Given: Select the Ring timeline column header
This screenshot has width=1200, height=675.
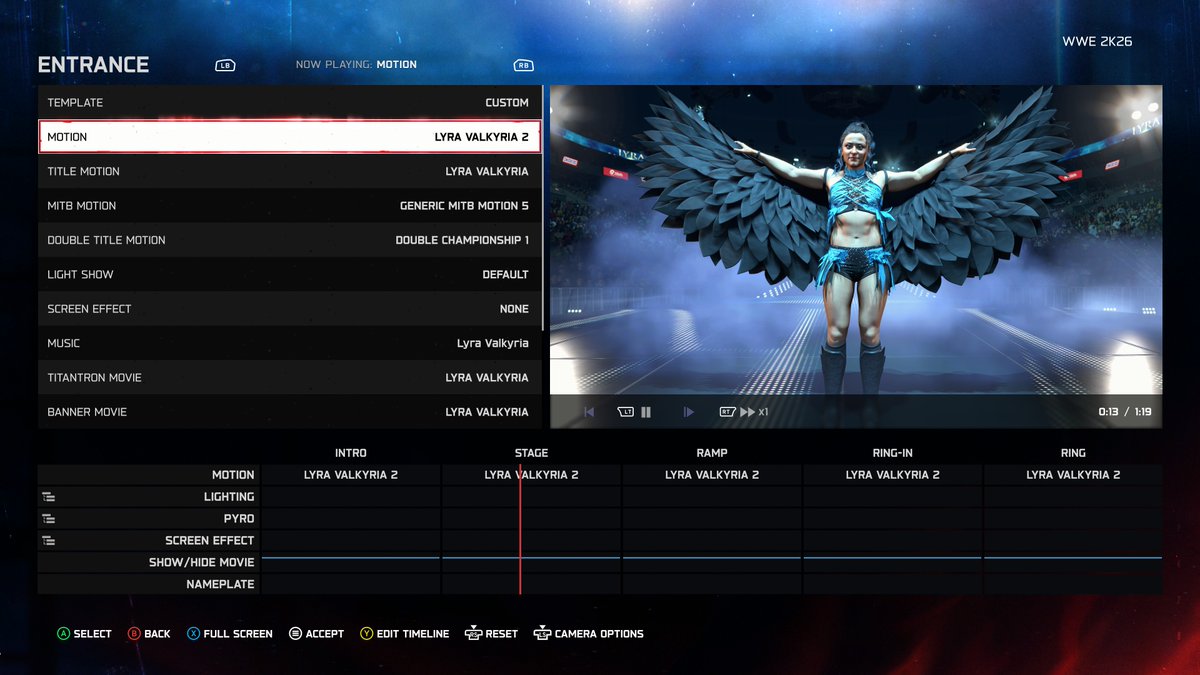Looking at the screenshot, I should (1073, 453).
